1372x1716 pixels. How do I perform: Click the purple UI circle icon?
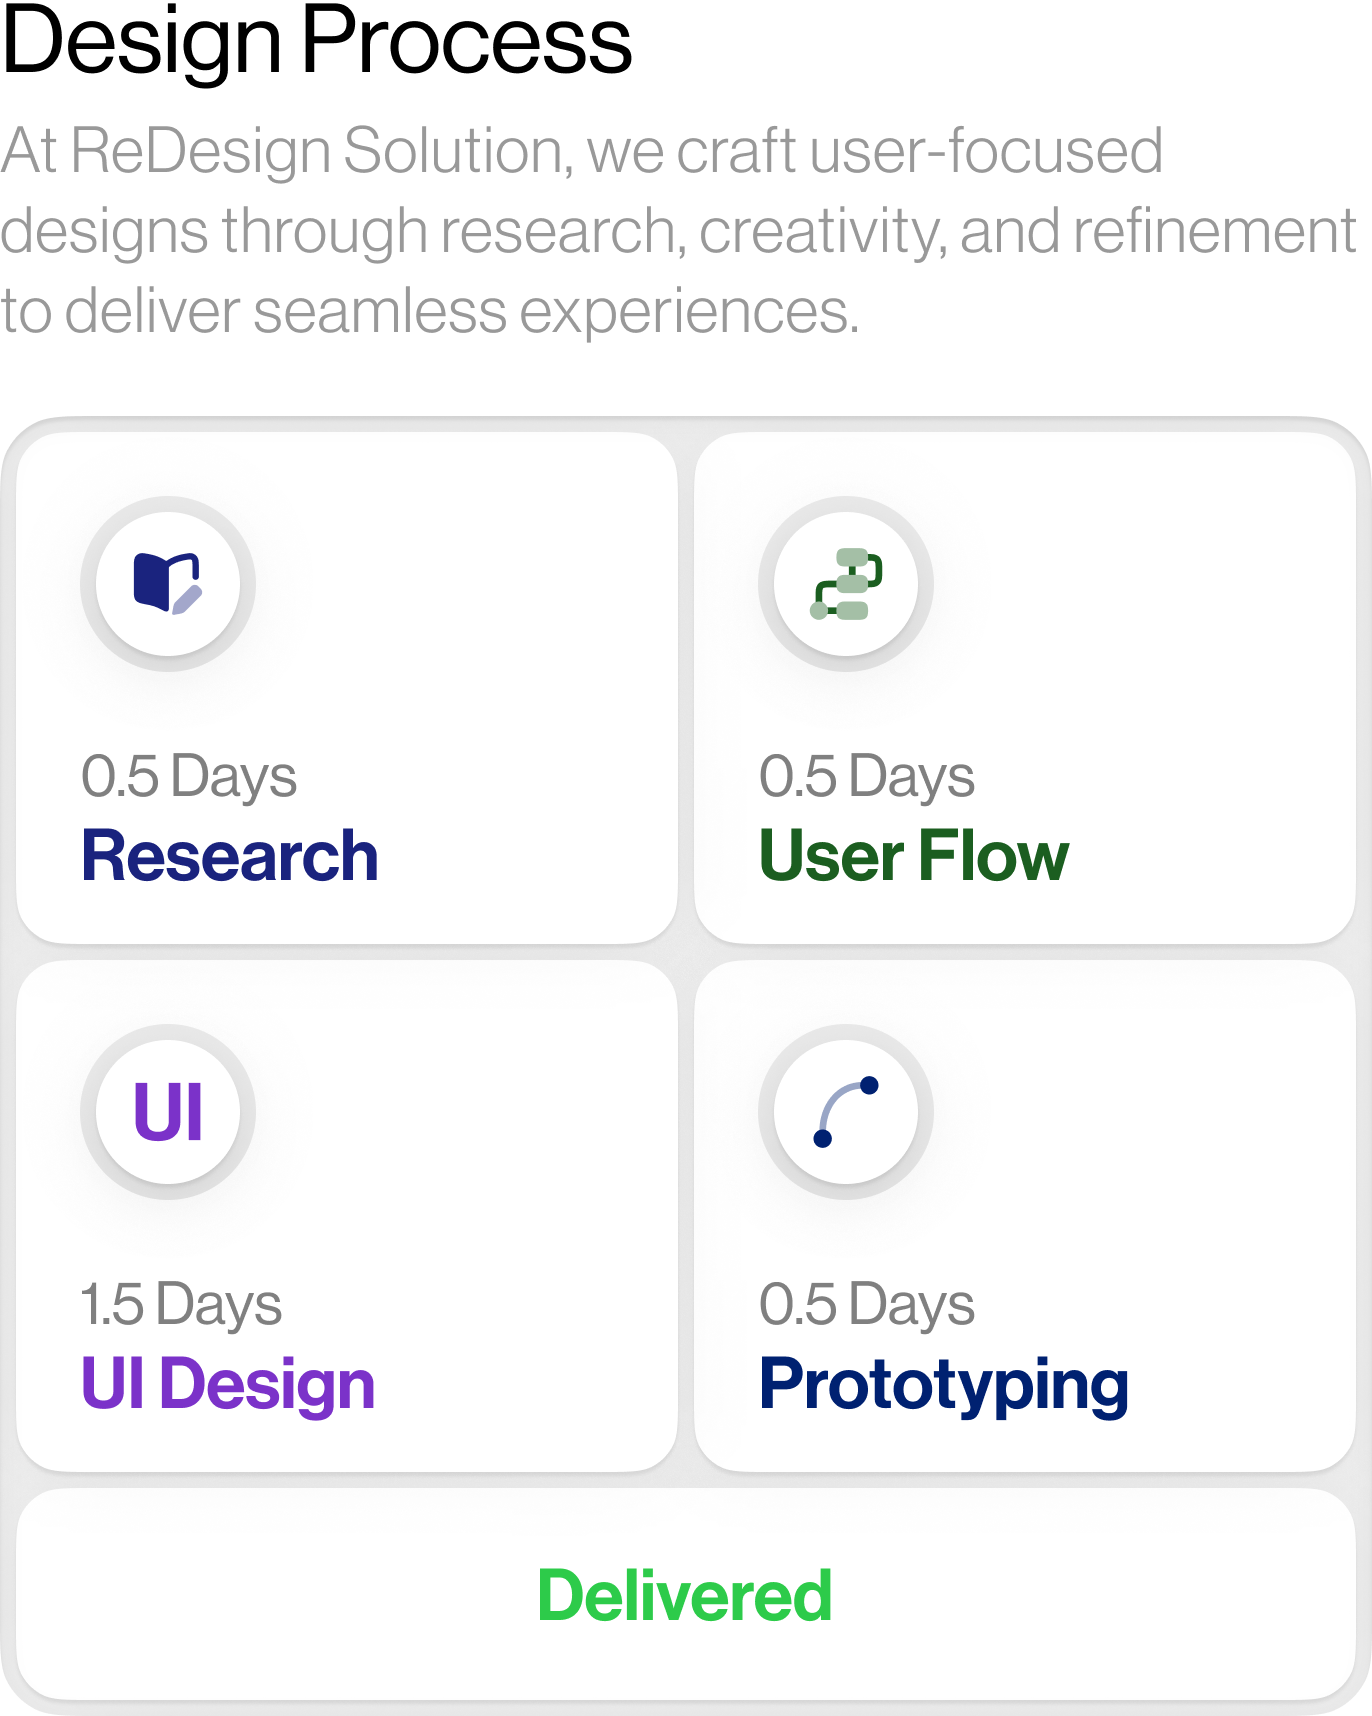(168, 1111)
